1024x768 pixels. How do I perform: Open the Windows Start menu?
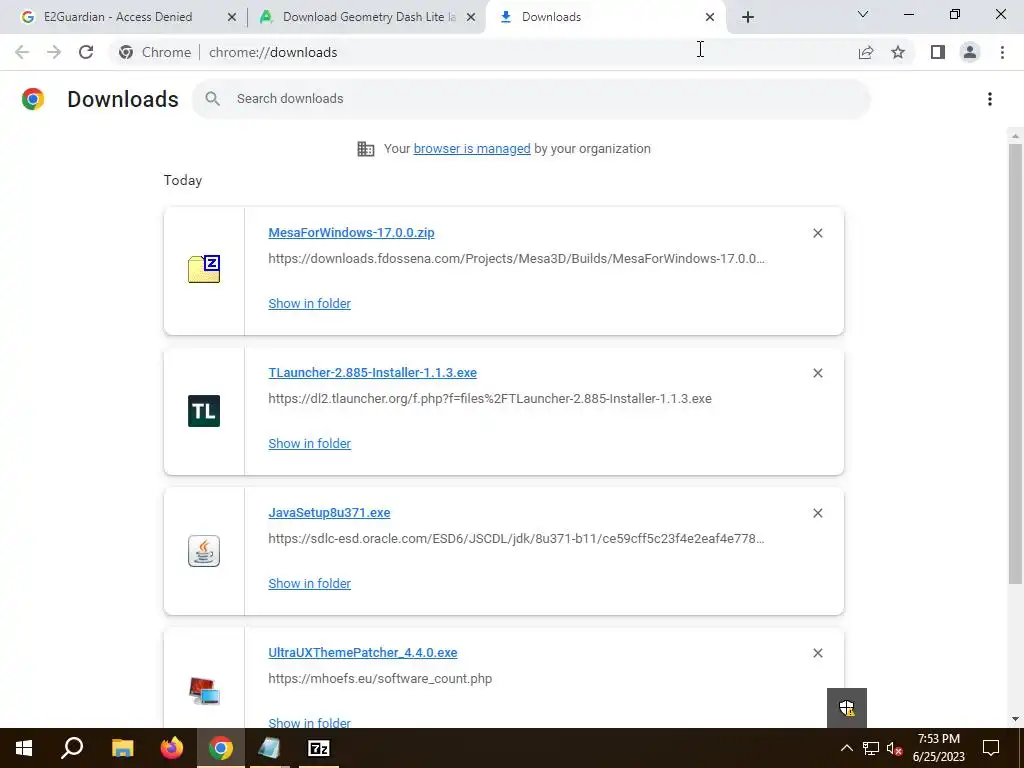coord(24,748)
